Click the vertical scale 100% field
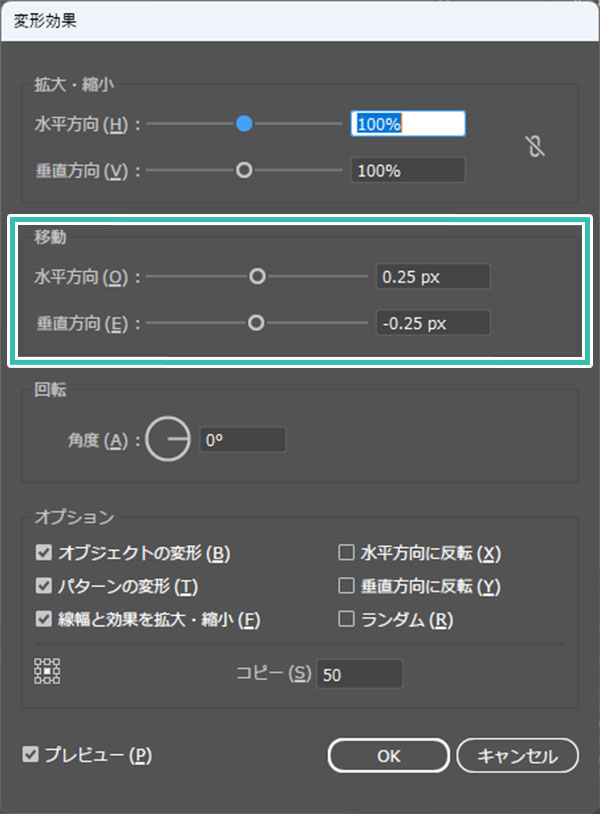 (408, 170)
